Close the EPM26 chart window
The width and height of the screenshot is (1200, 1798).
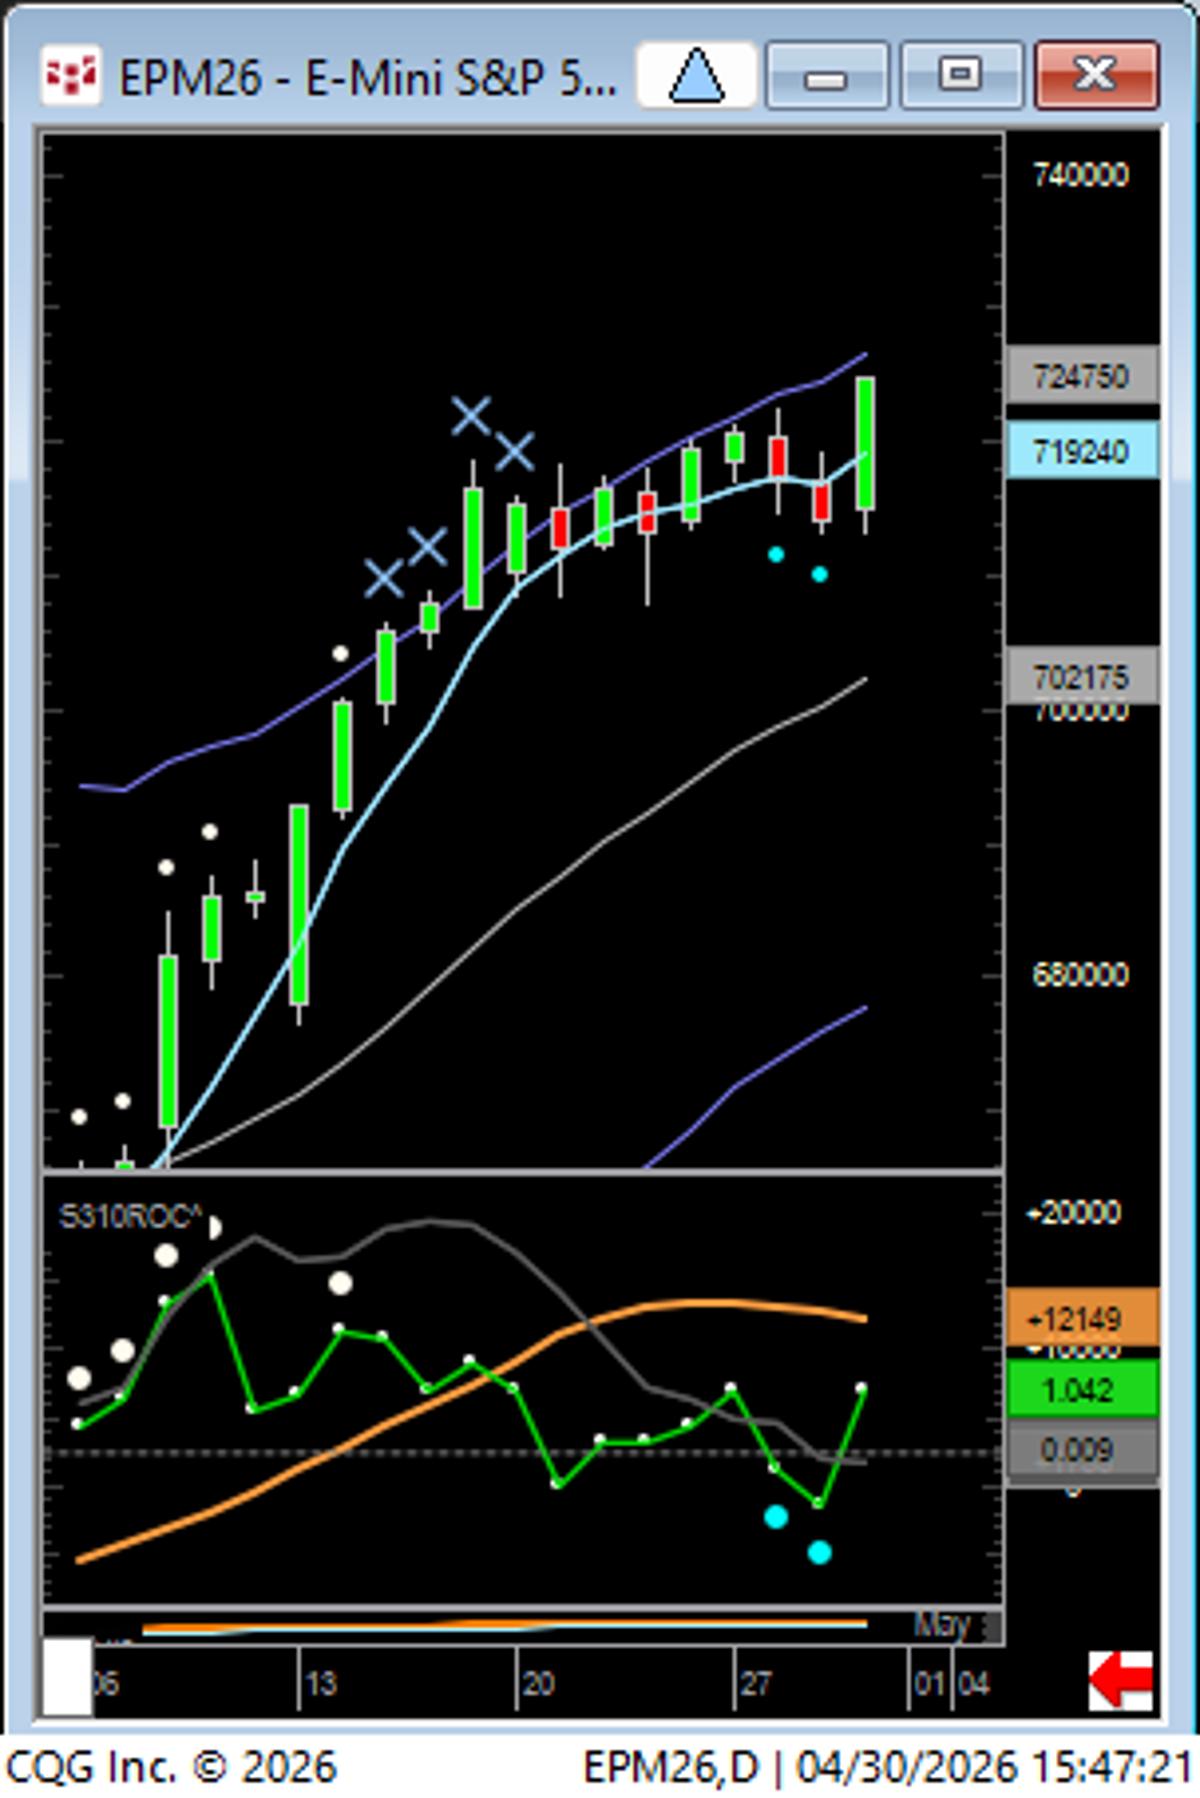click(1096, 75)
